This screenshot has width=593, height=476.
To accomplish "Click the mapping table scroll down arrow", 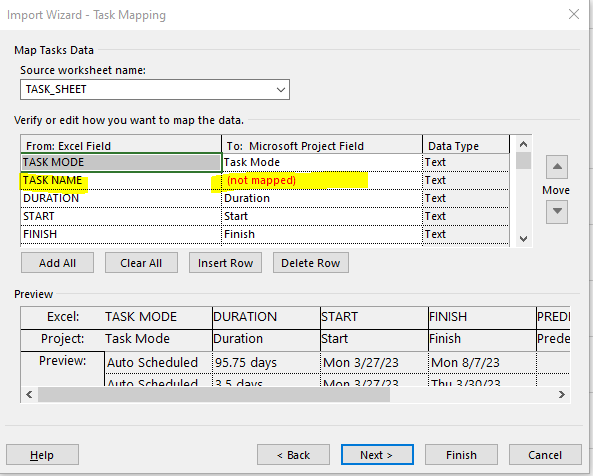I will (523, 239).
